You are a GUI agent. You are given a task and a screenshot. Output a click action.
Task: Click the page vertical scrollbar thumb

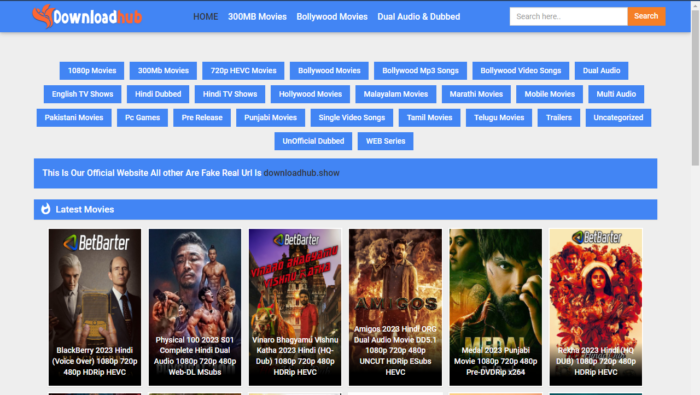(695, 87)
